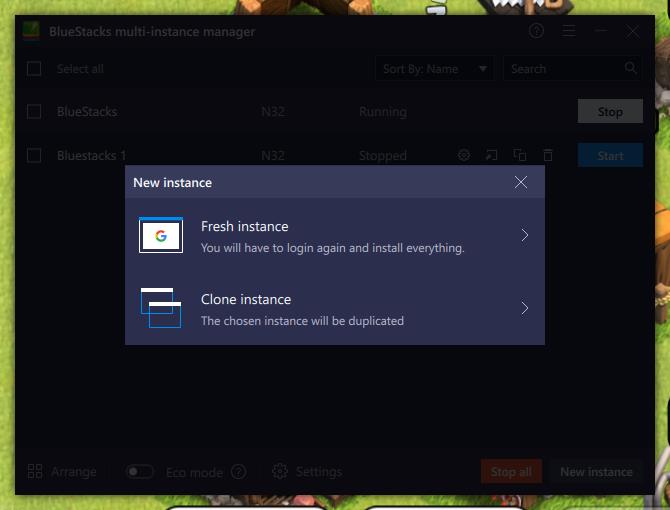Click create shortcut icon for Bluestacks 1
This screenshot has width=670, height=510.
[491, 156]
